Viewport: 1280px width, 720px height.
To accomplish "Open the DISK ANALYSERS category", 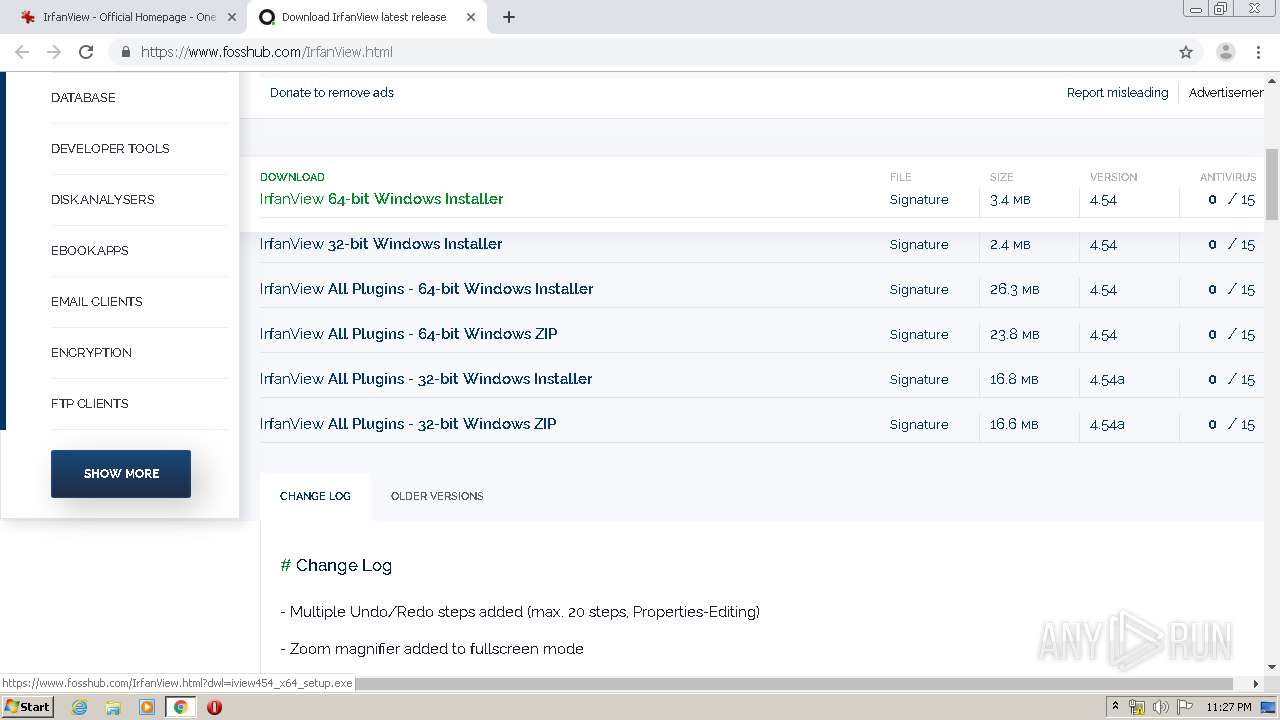I will click(x=102, y=200).
